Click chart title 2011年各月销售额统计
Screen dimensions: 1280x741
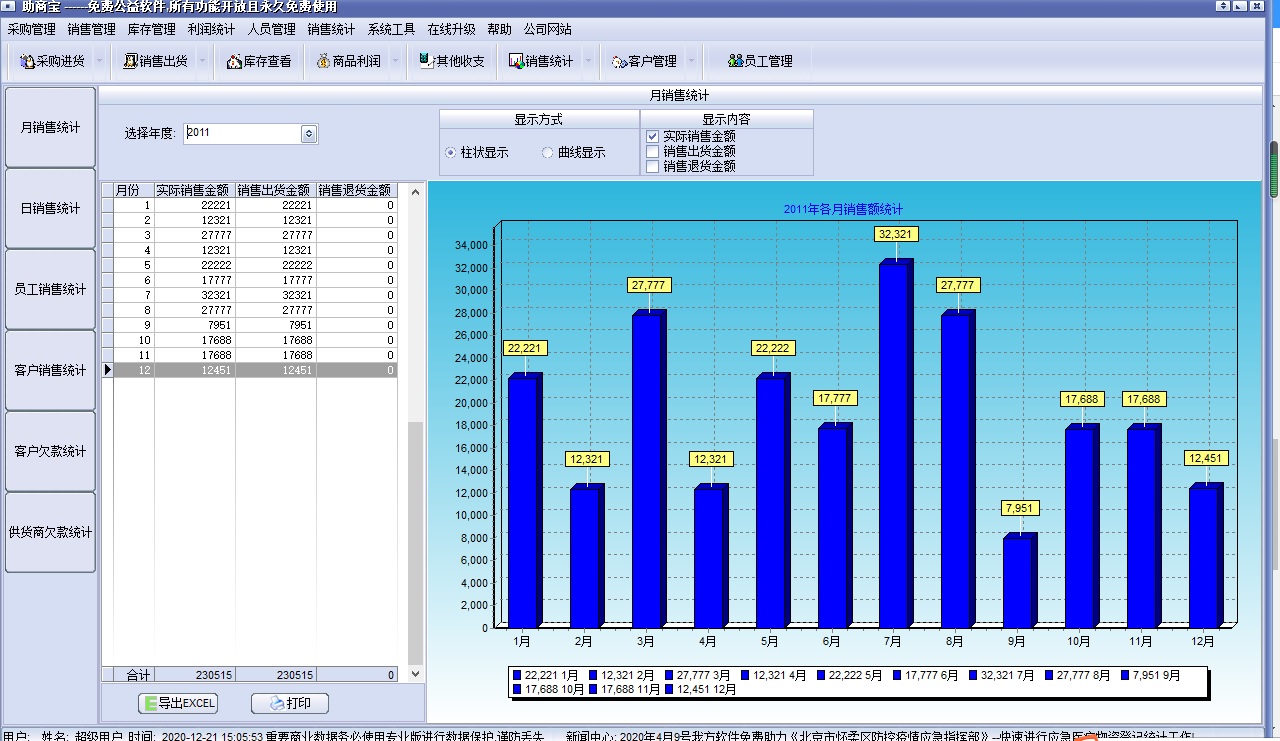843,209
